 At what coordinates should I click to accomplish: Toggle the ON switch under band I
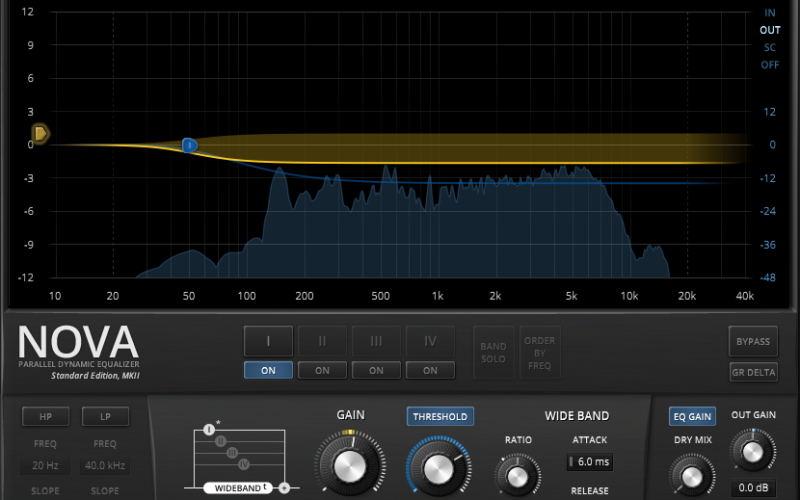[x=268, y=370]
